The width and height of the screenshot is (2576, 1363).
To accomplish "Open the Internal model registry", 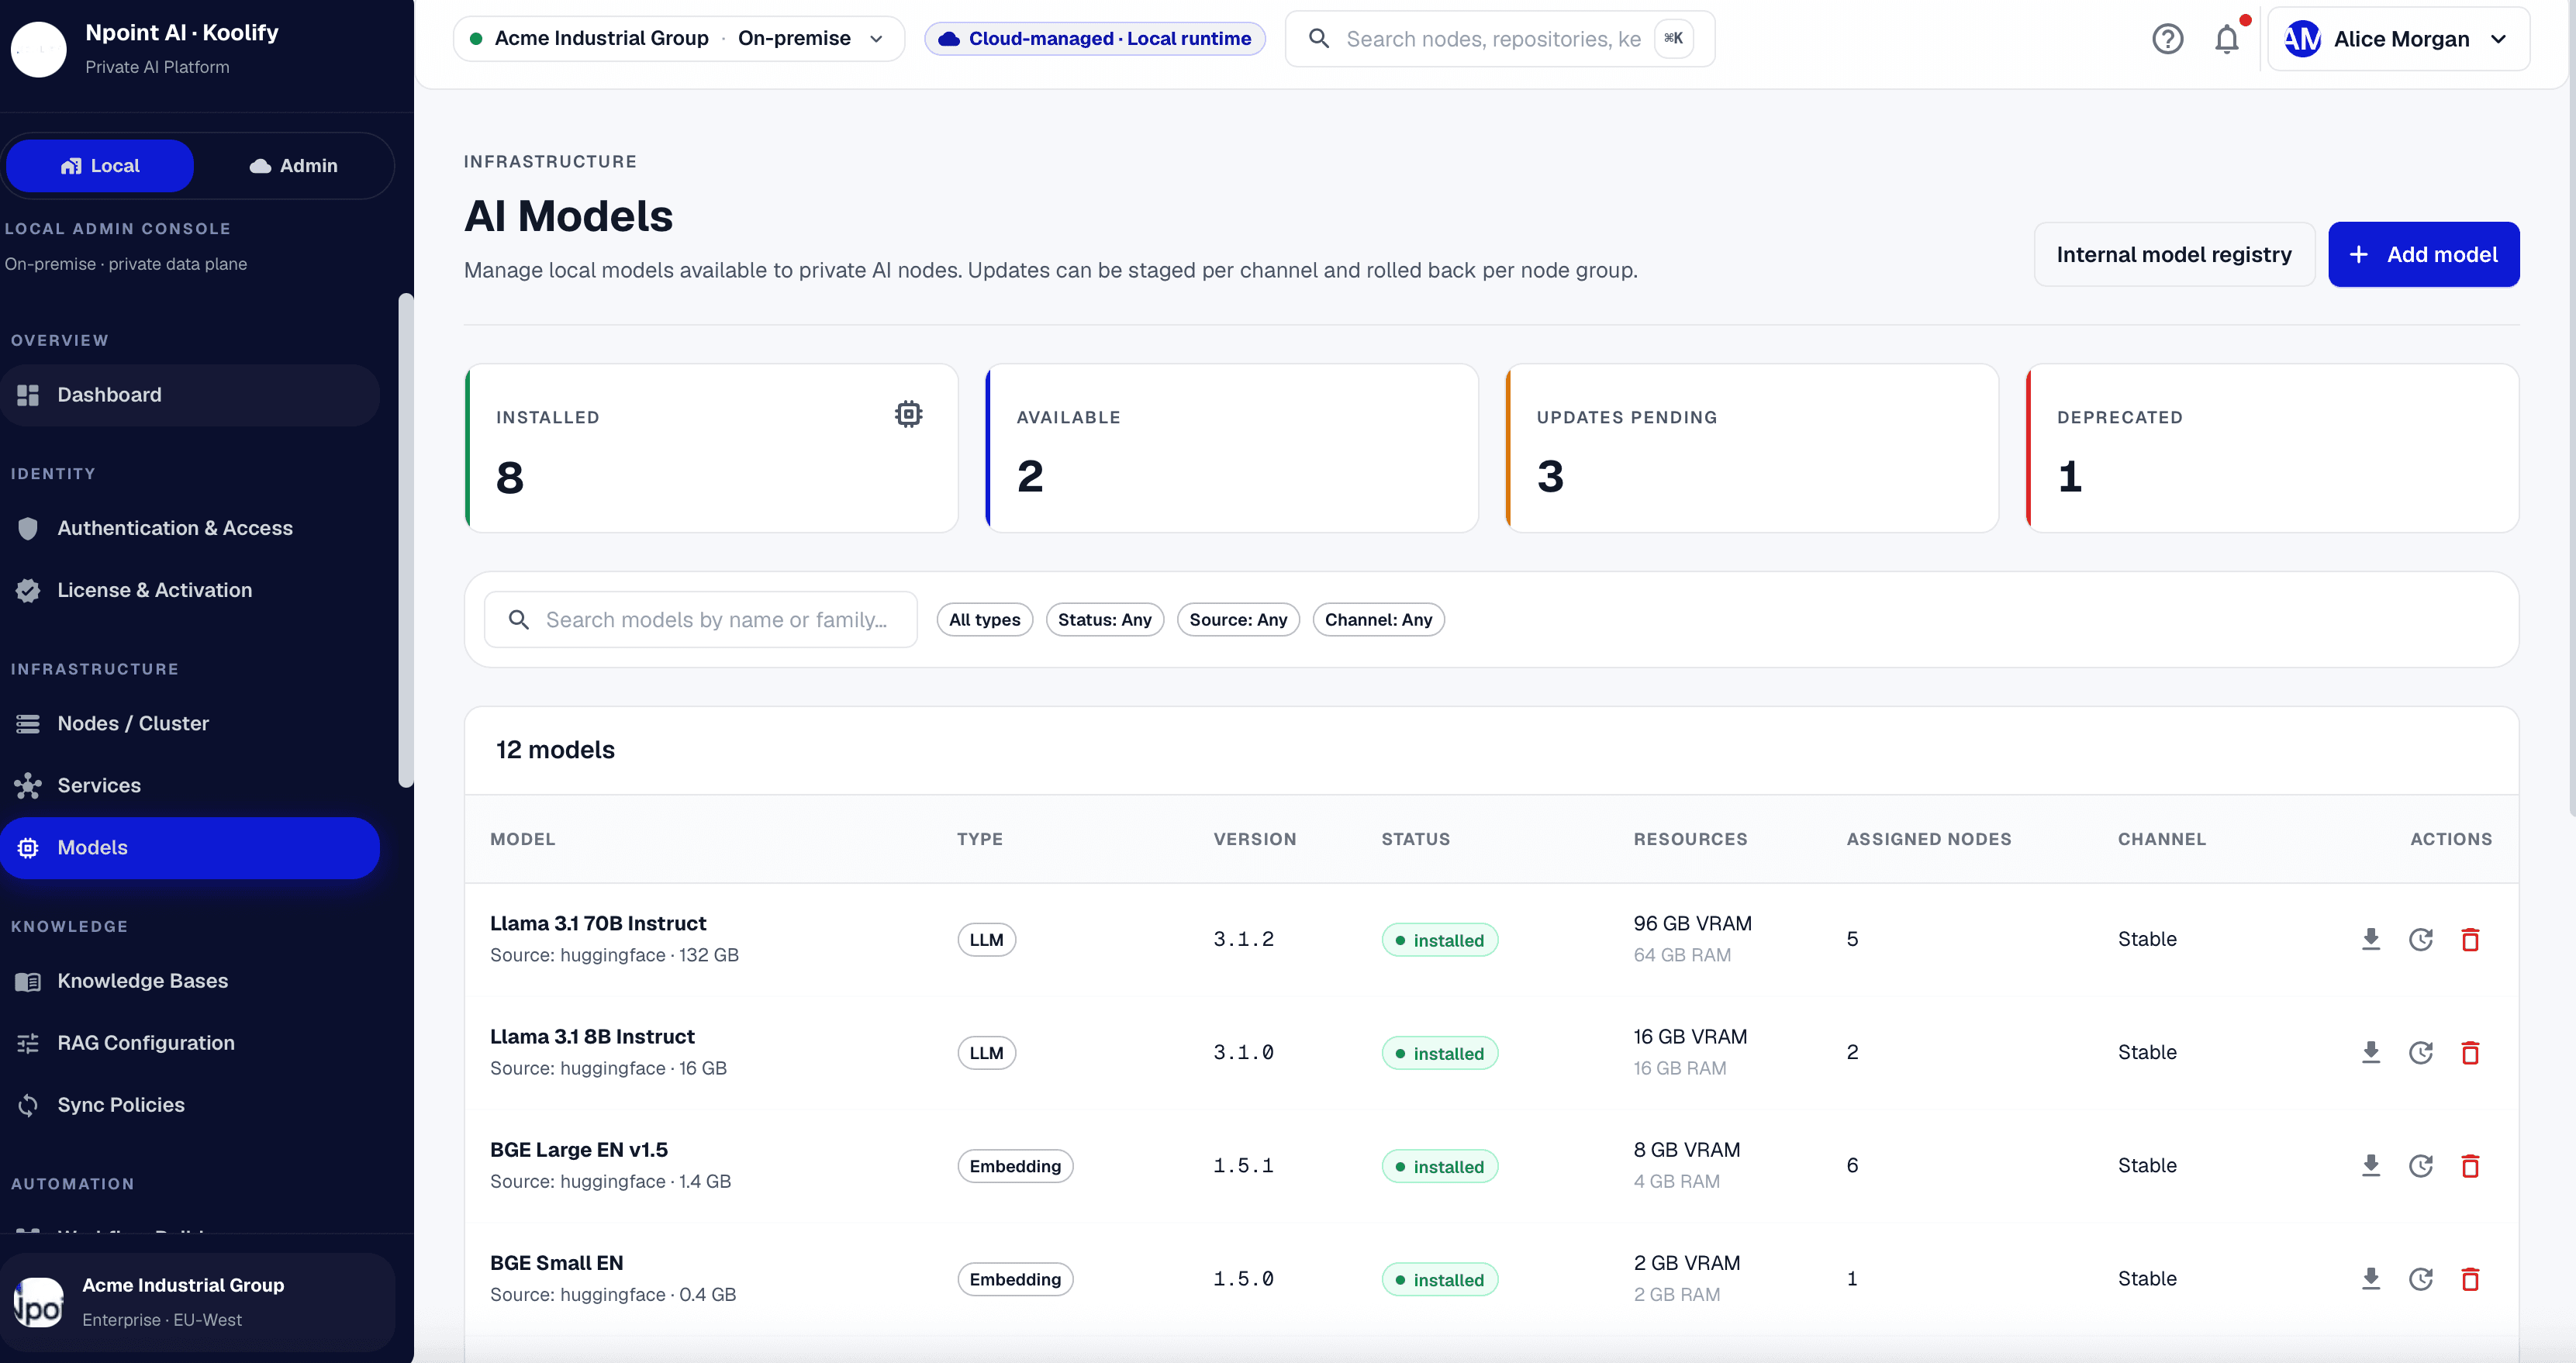I will 2174,254.
